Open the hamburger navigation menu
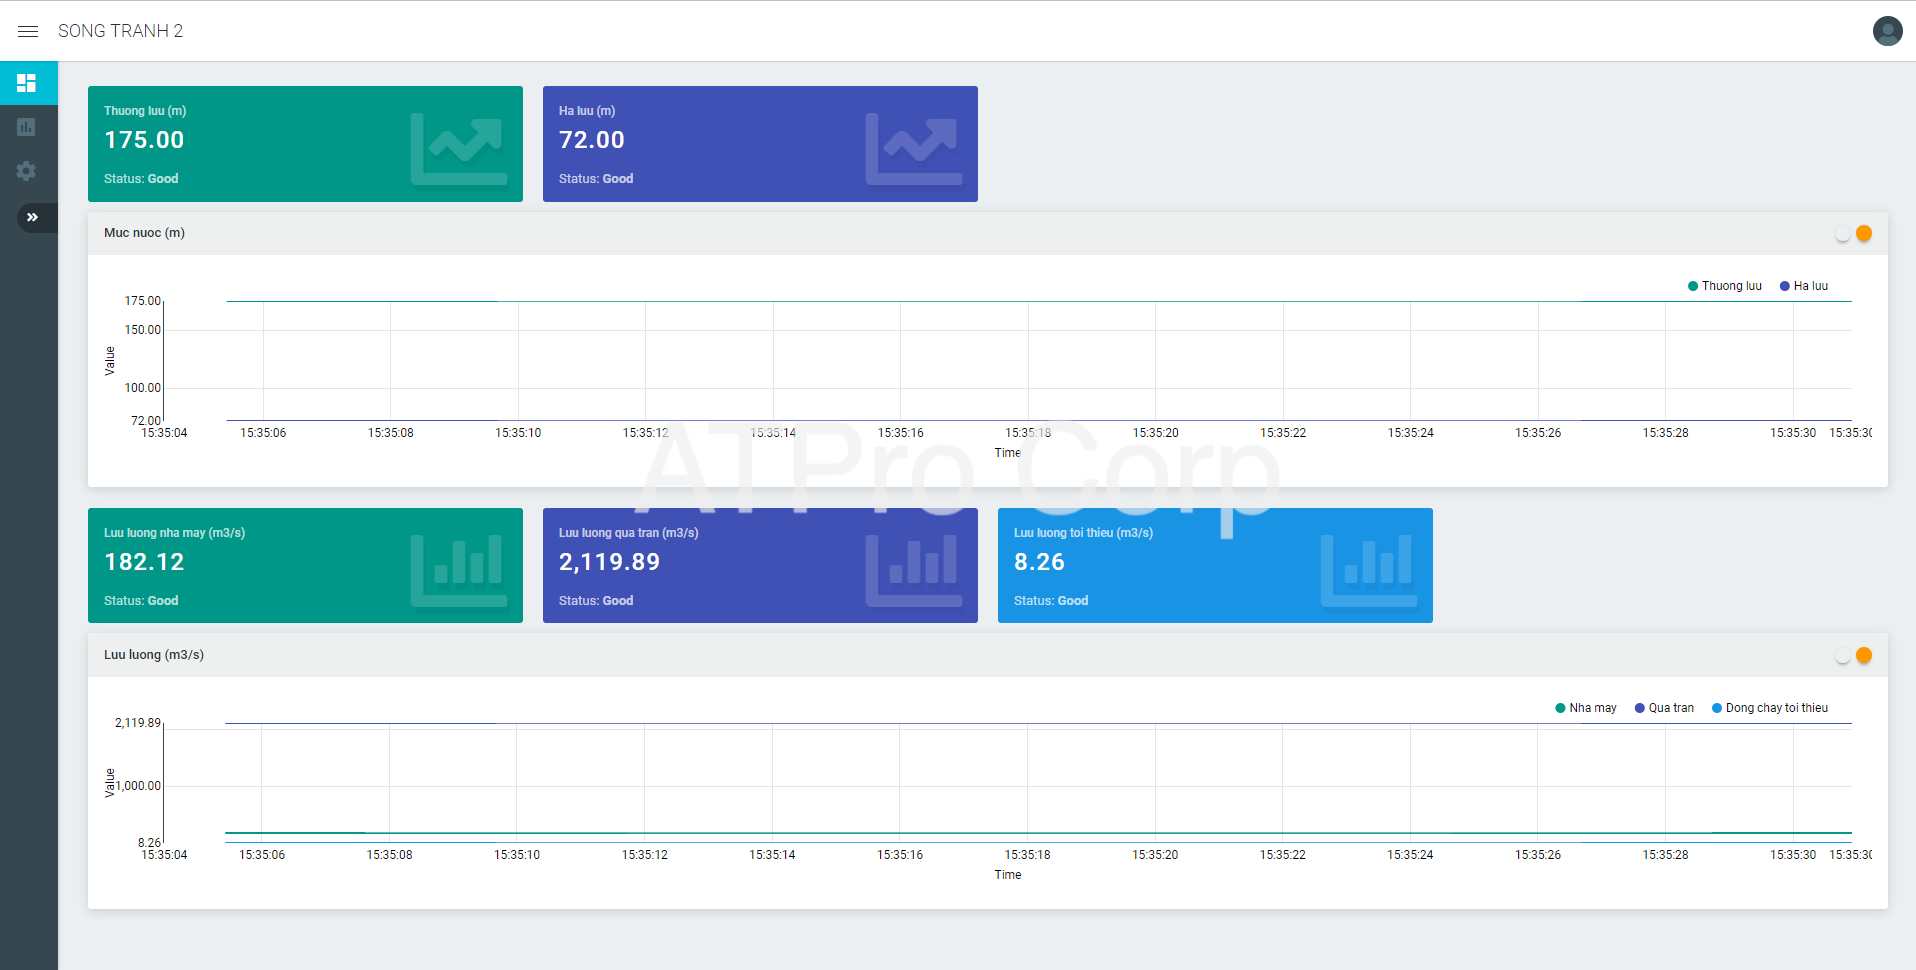This screenshot has height=970, width=1916. pyautogui.click(x=28, y=31)
